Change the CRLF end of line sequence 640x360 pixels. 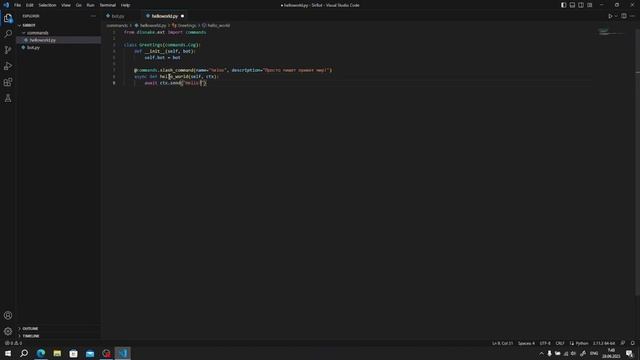[560, 343]
